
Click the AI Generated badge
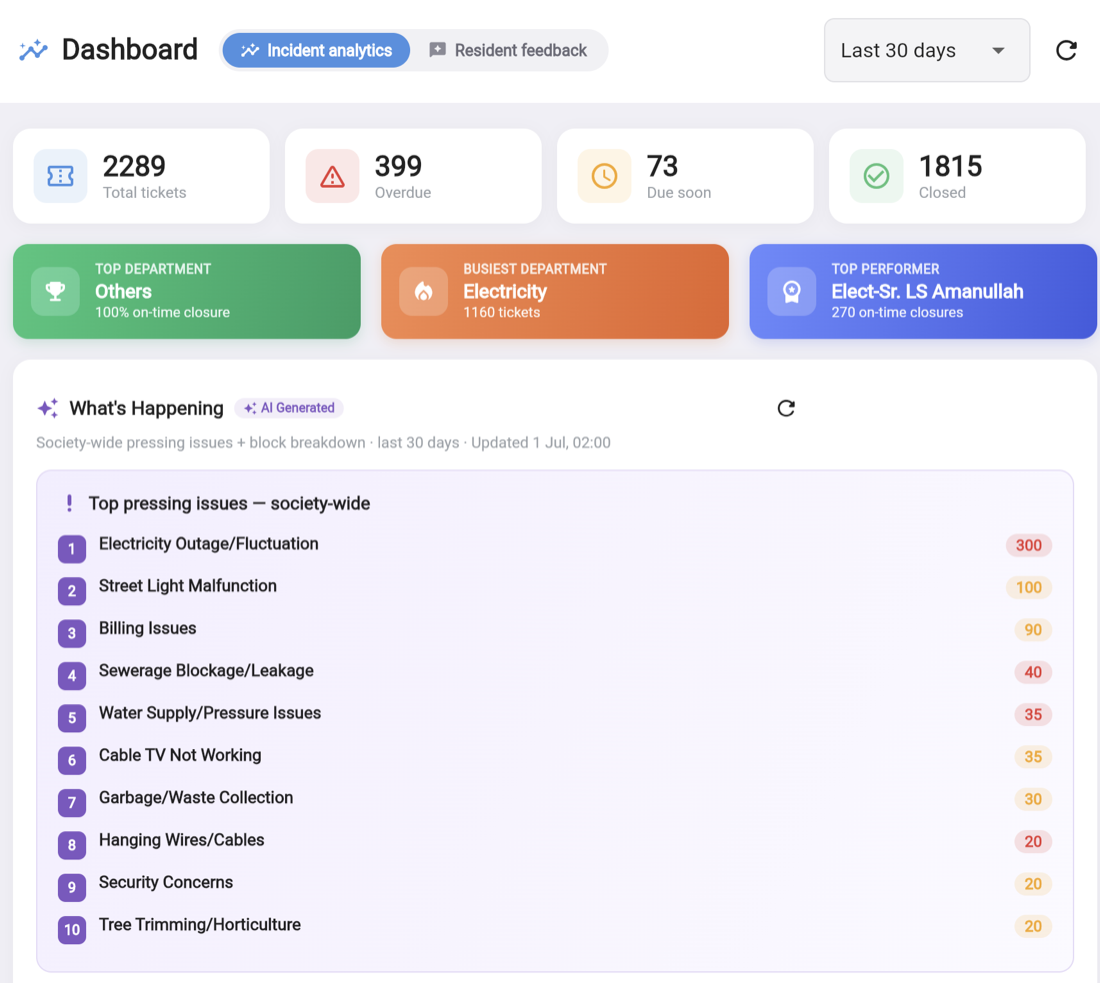pyautogui.click(x=288, y=408)
